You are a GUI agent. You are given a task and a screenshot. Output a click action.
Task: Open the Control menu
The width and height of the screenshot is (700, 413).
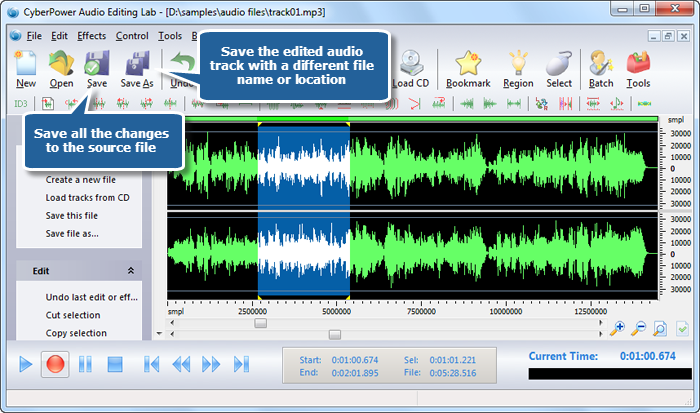[x=132, y=36]
